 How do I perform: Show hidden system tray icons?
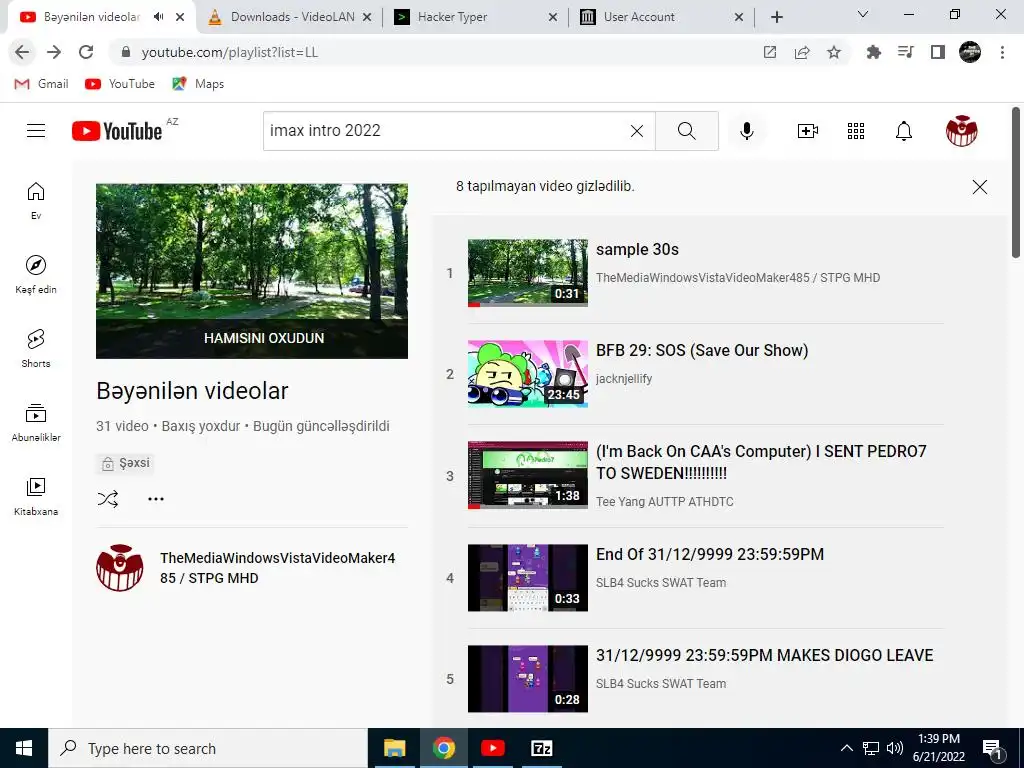[x=846, y=748]
